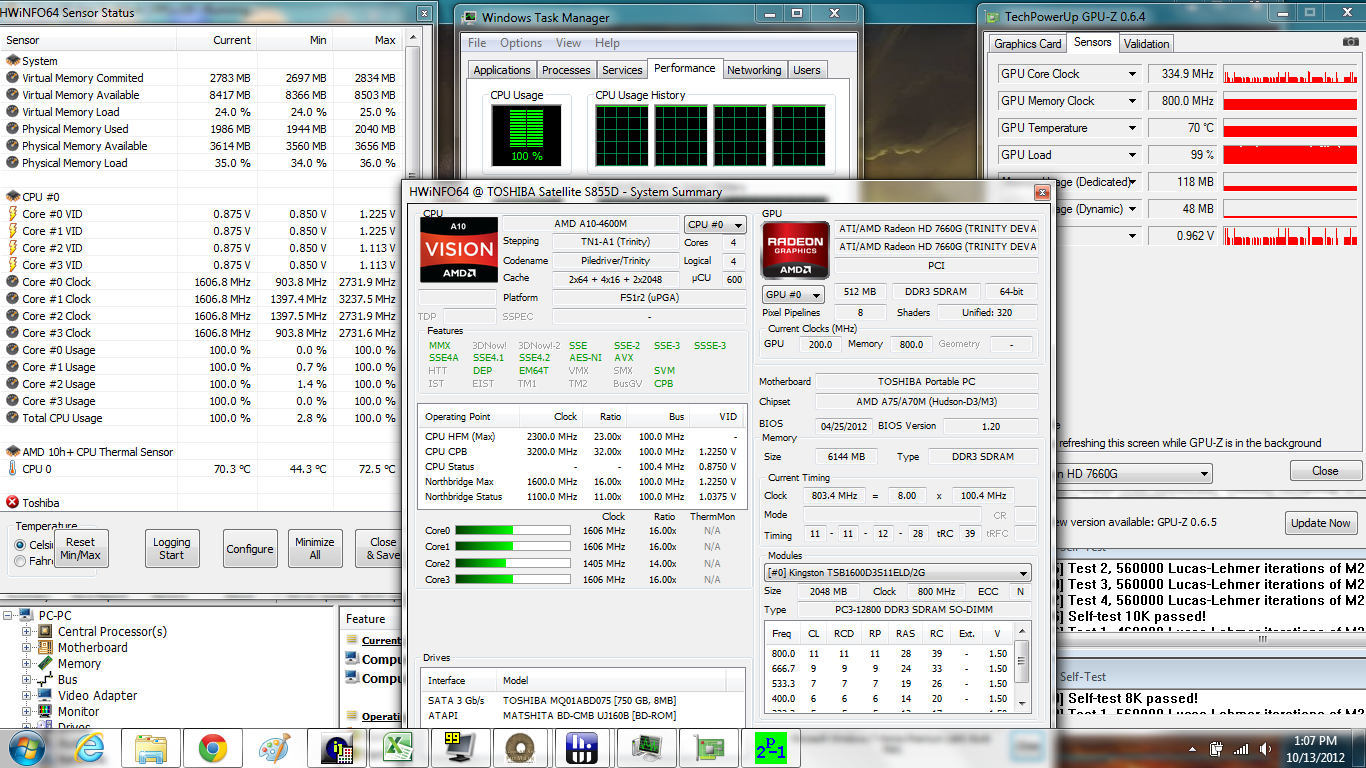1366x768 pixels.
Task: Open GPU-Z Graphics Card tab
Action: 1027,44
